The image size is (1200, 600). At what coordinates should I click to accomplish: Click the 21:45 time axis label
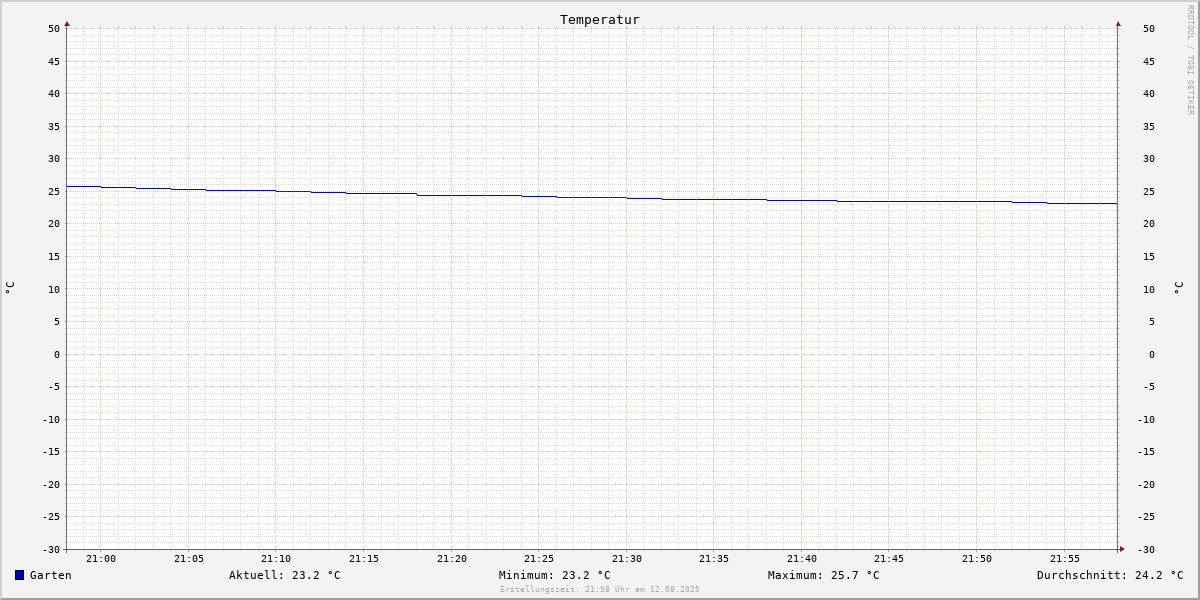coord(889,559)
